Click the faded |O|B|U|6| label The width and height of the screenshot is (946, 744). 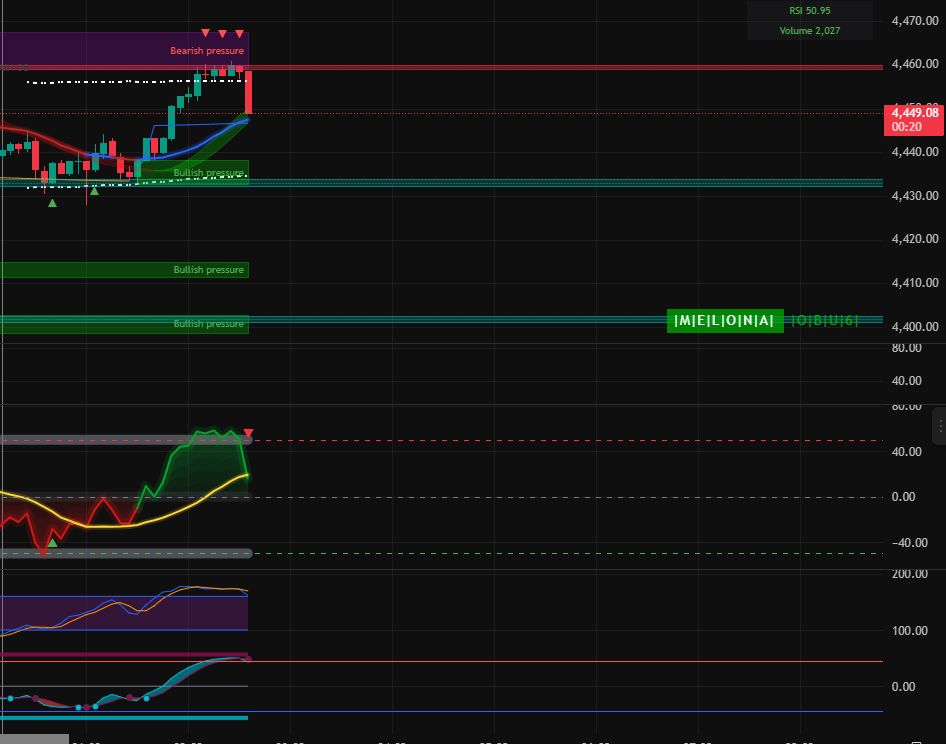click(824, 320)
